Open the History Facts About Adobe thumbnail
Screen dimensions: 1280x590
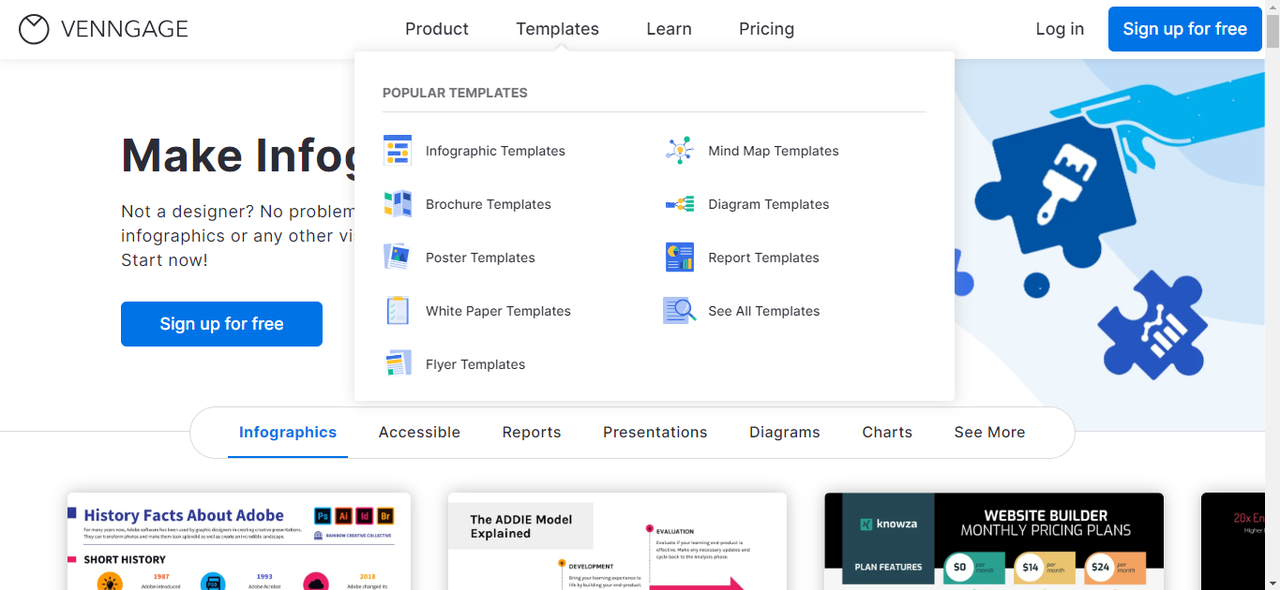click(x=239, y=540)
